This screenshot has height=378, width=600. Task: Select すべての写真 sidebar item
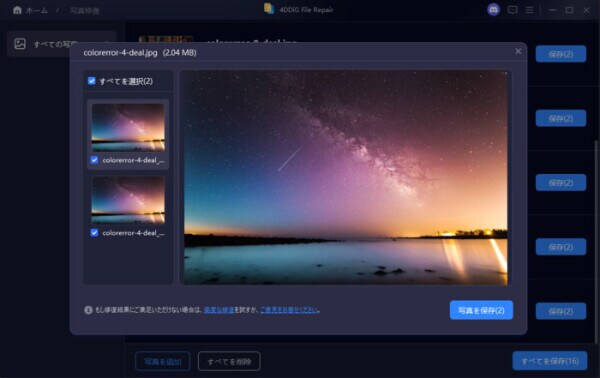(61, 44)
